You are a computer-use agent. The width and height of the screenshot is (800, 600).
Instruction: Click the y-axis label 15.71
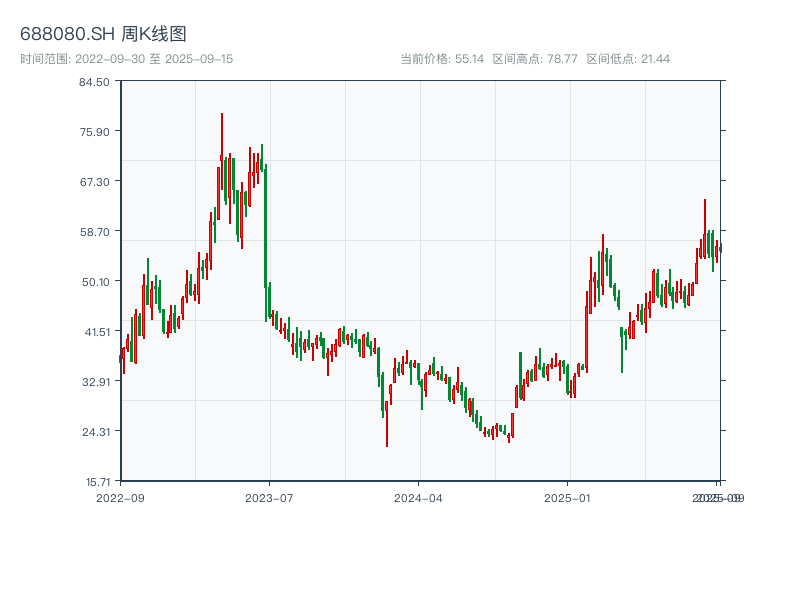98,482
